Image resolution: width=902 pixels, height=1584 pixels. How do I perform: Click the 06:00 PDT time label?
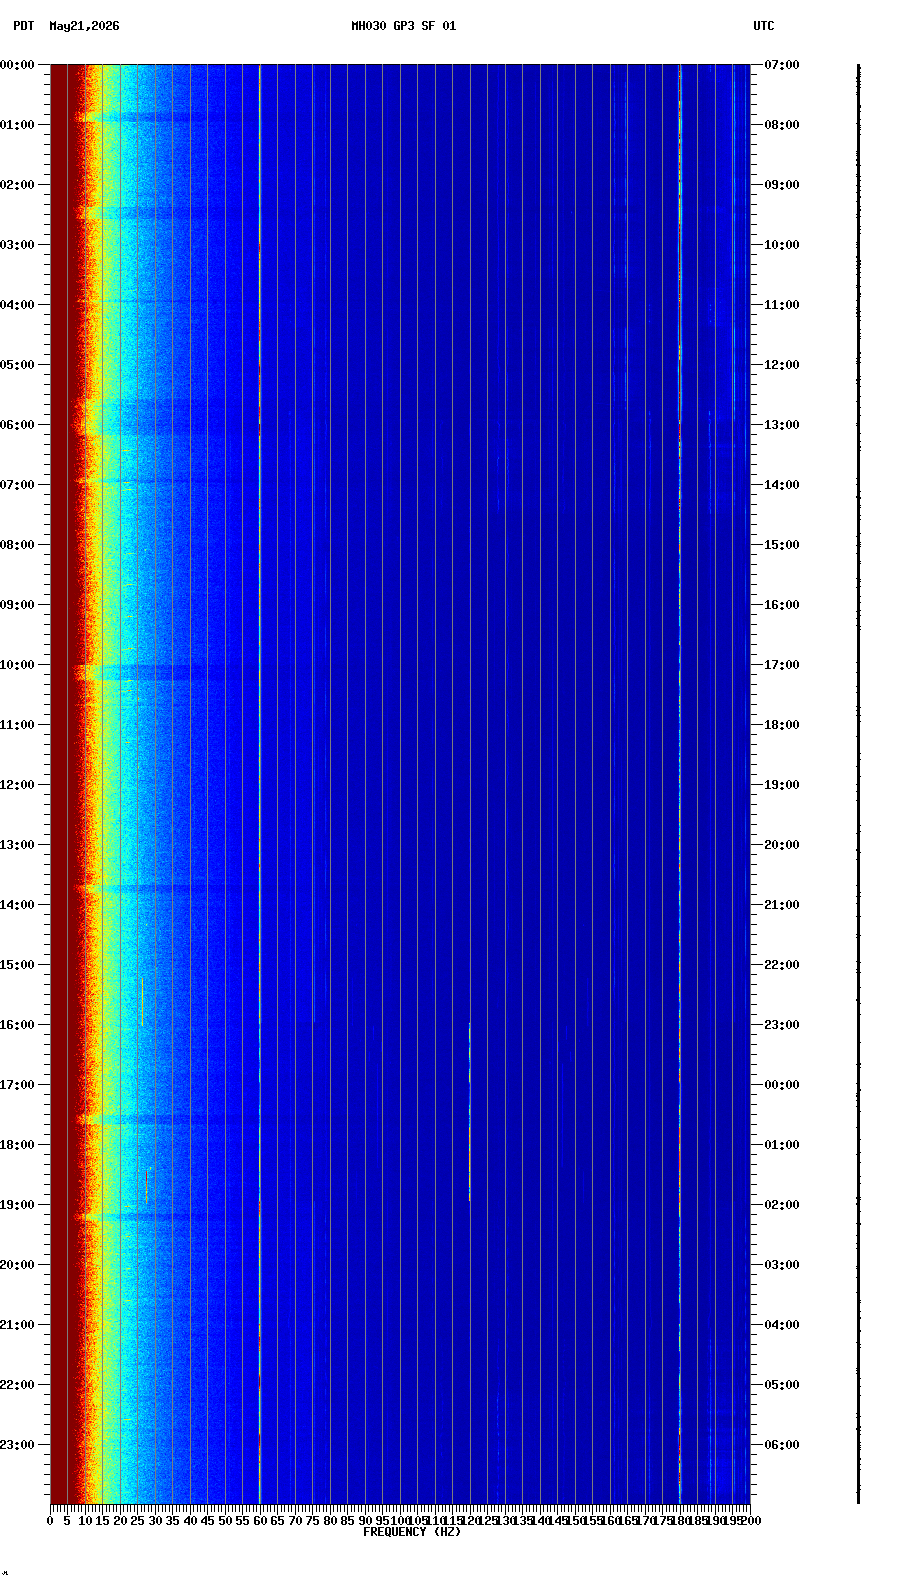pyautogui.click(x=17, y=425)
